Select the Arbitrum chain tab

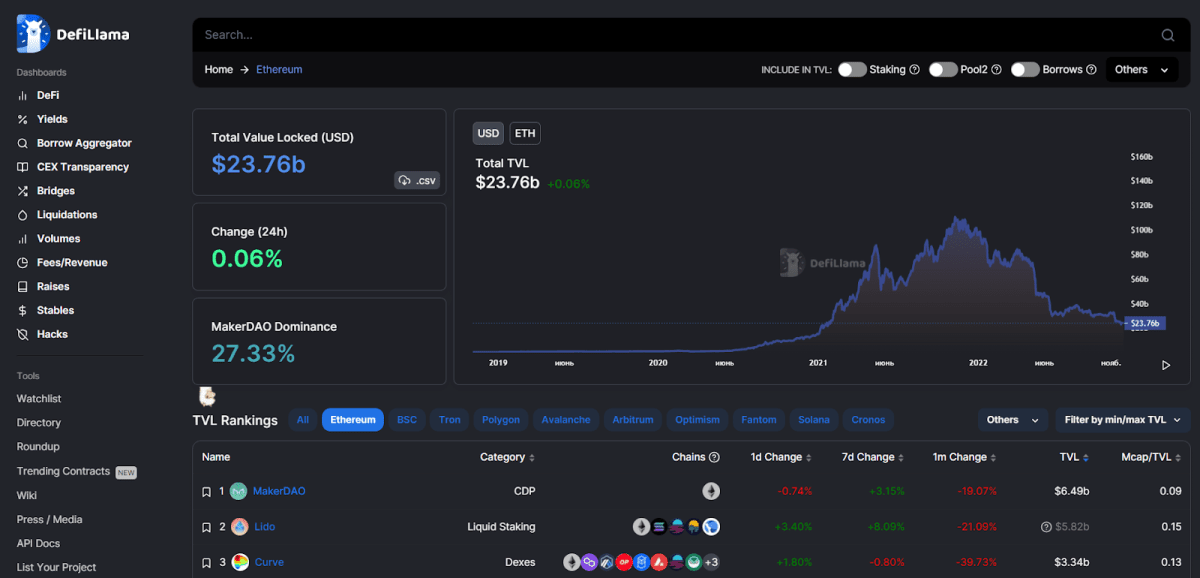pyautogui.click(x=633, y=420)
